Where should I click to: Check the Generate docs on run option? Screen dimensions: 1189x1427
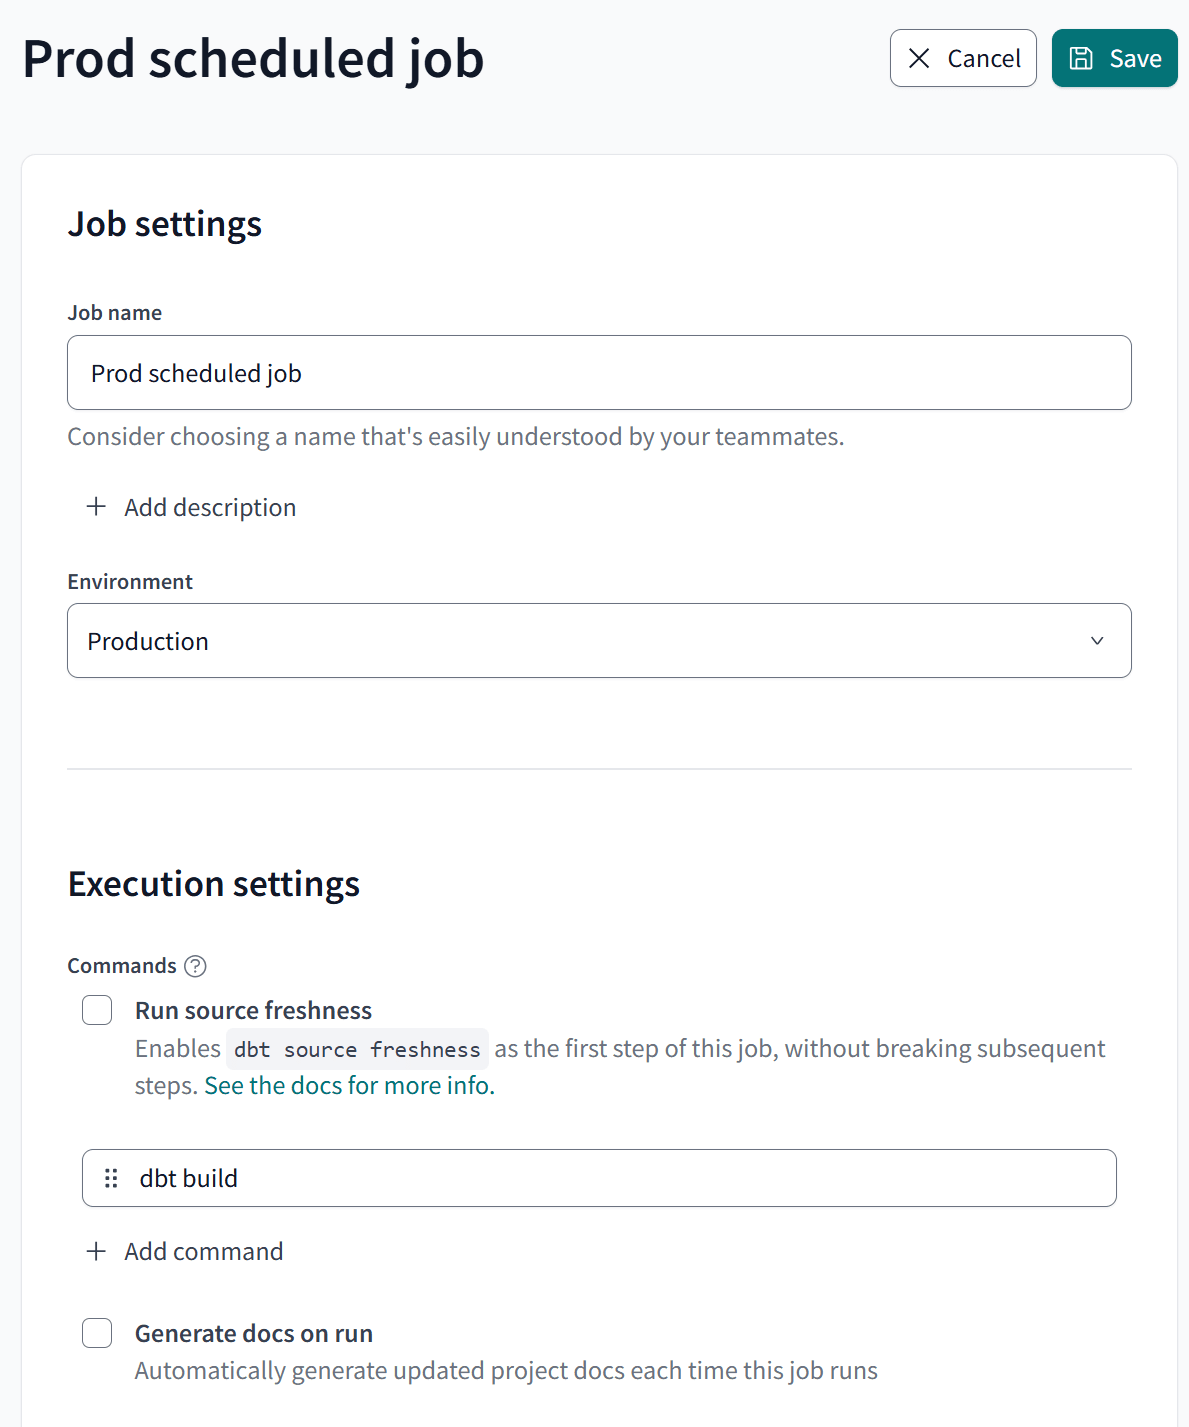pos(97,1333)
